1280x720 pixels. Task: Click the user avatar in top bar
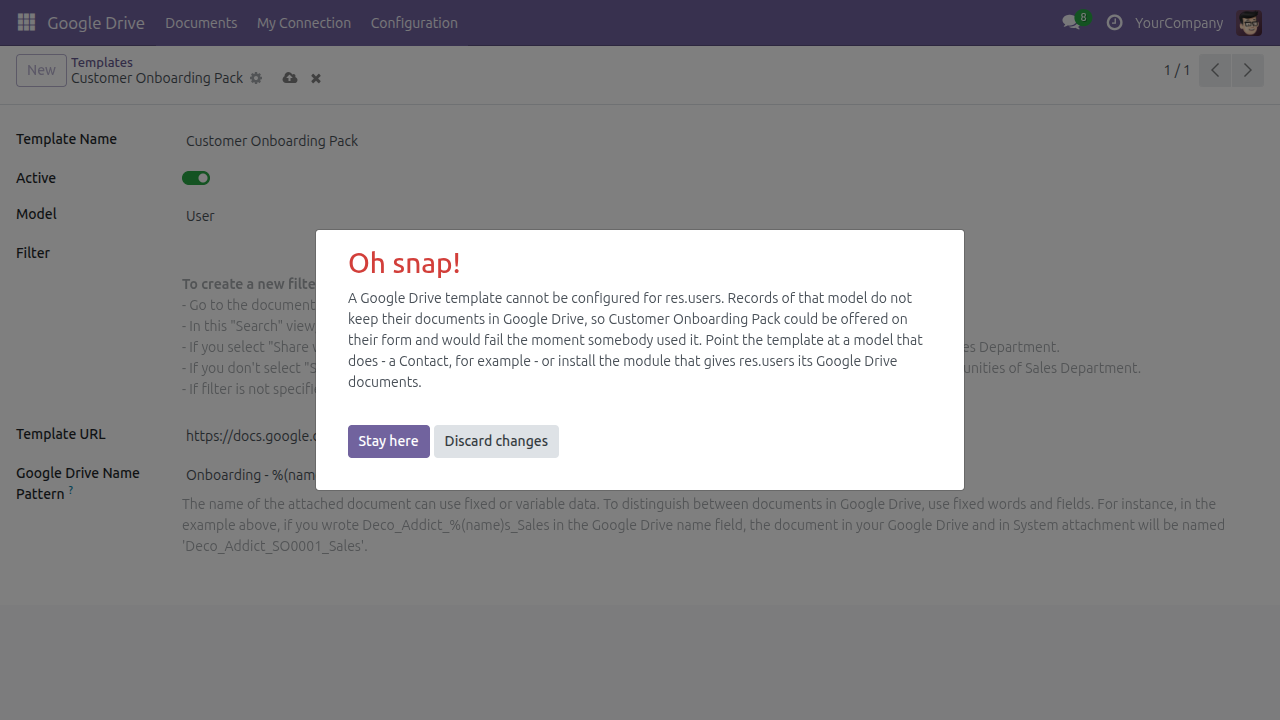[1248, 22]
